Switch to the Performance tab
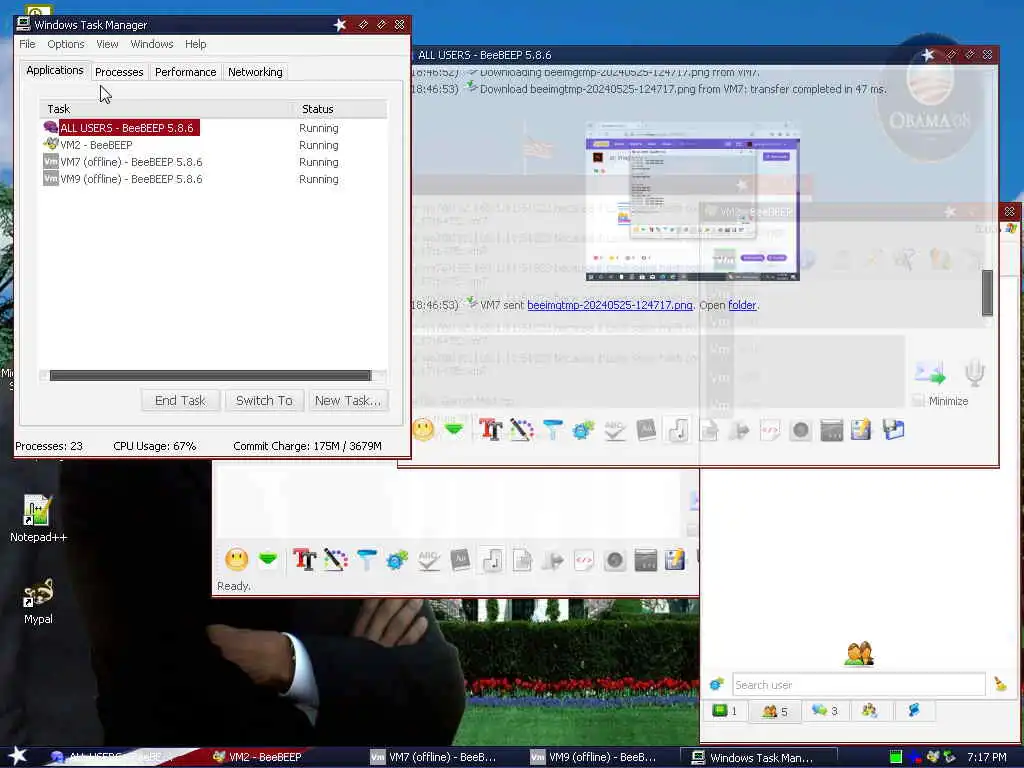This screenshot has height=768, width=1024. pos(185,72)
